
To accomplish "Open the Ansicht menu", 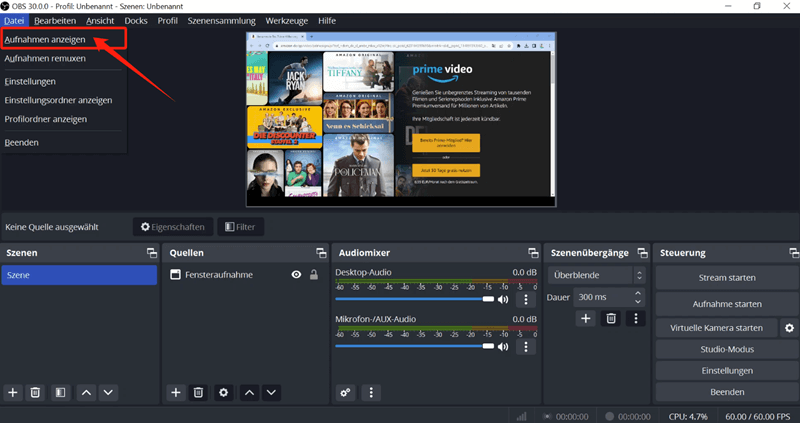I will tap(100, 20).
